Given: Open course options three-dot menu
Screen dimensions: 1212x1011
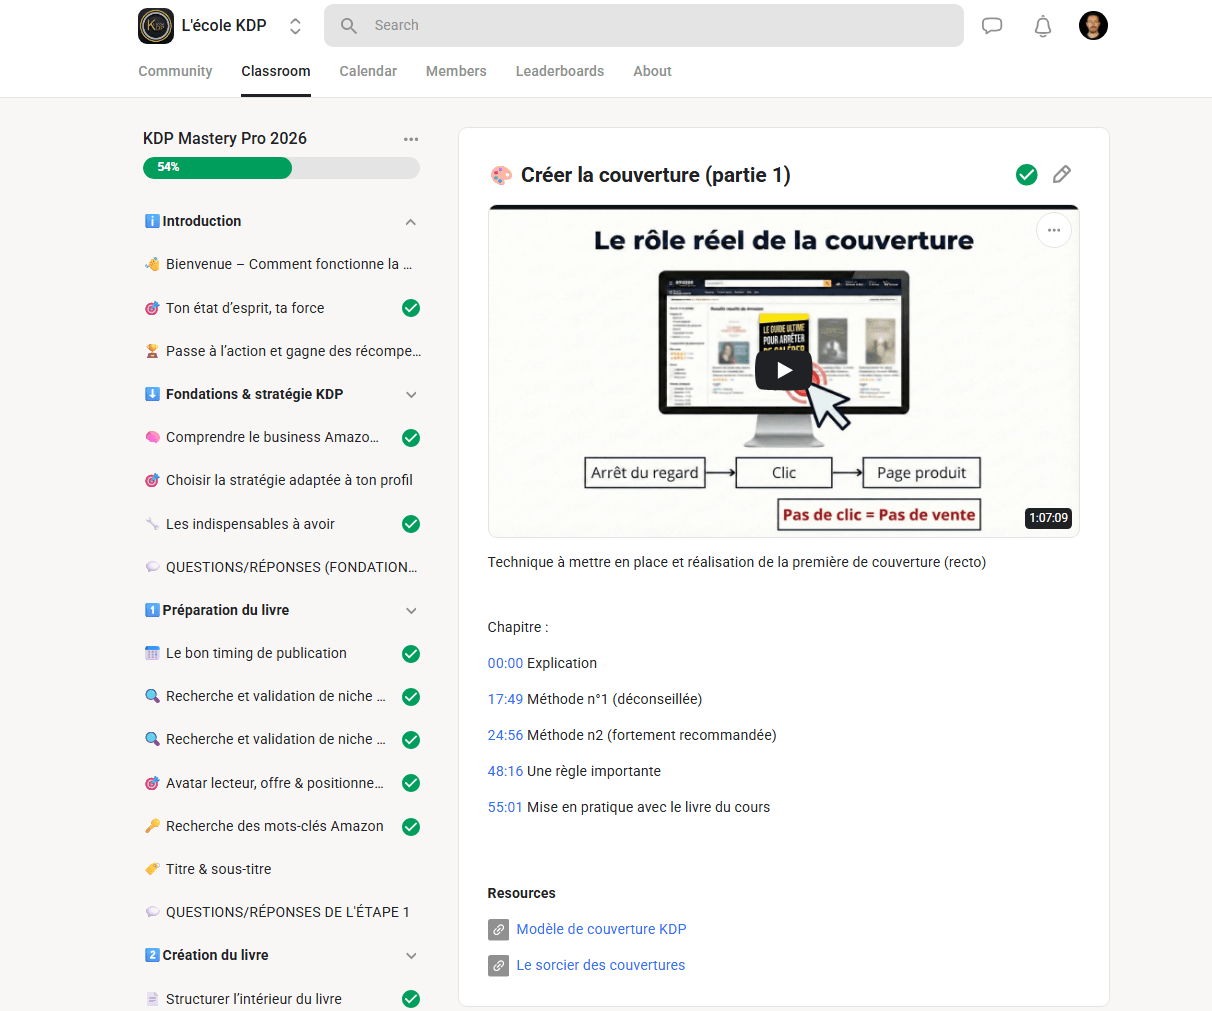Looking at the screenshot, I should pos(411,139).
